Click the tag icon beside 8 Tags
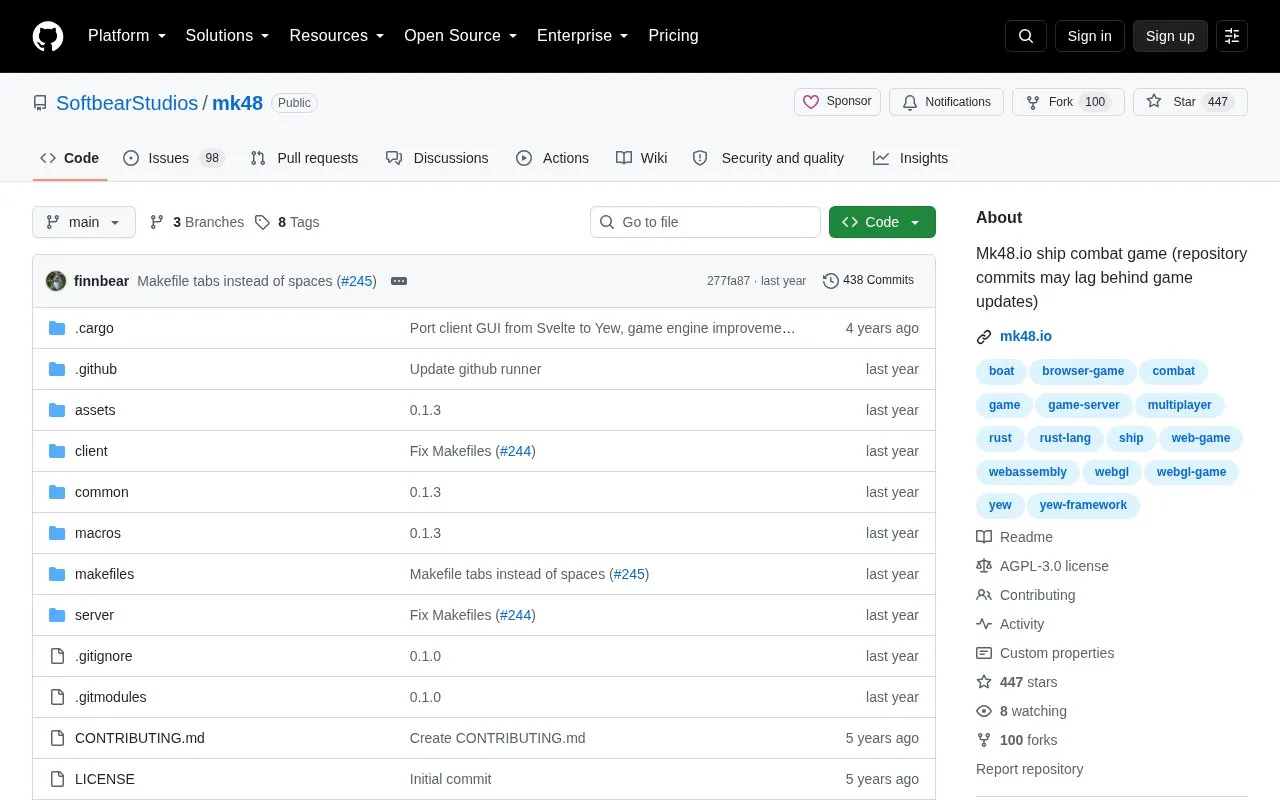This screenshot has height=800, width=1280. [x=262, y=222]
